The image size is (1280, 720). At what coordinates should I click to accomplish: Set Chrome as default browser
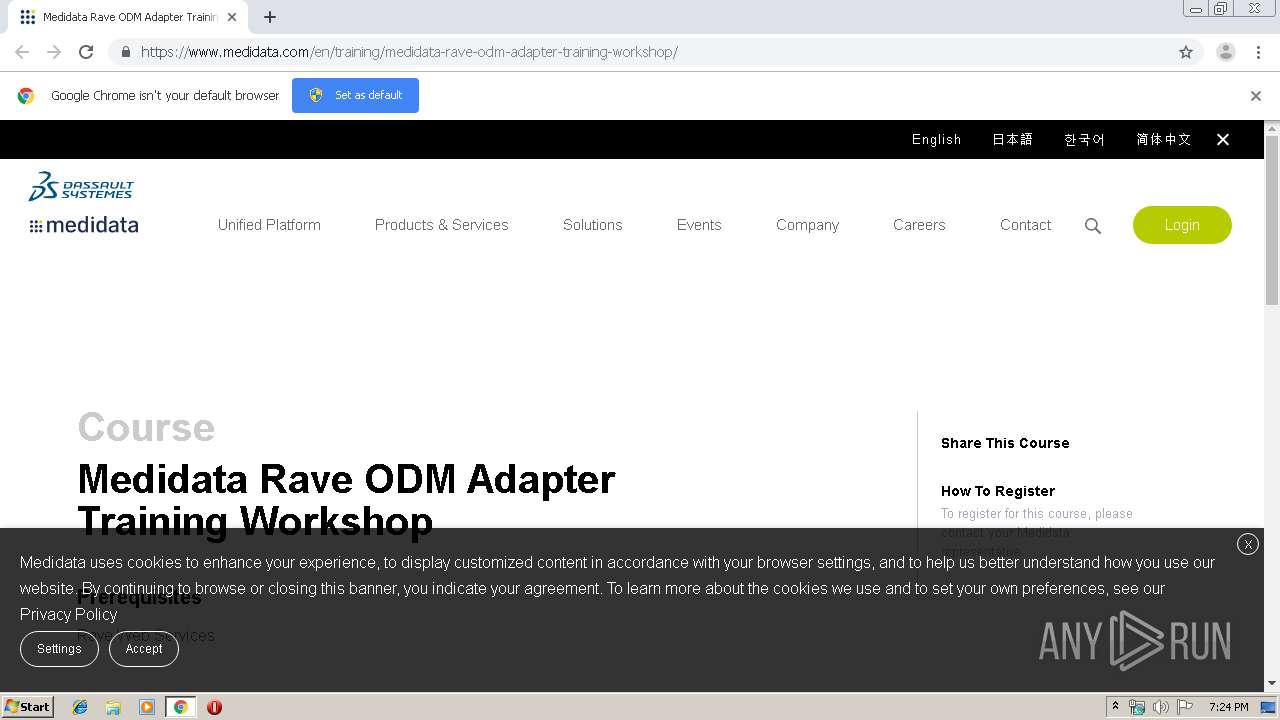coord(355,96)
